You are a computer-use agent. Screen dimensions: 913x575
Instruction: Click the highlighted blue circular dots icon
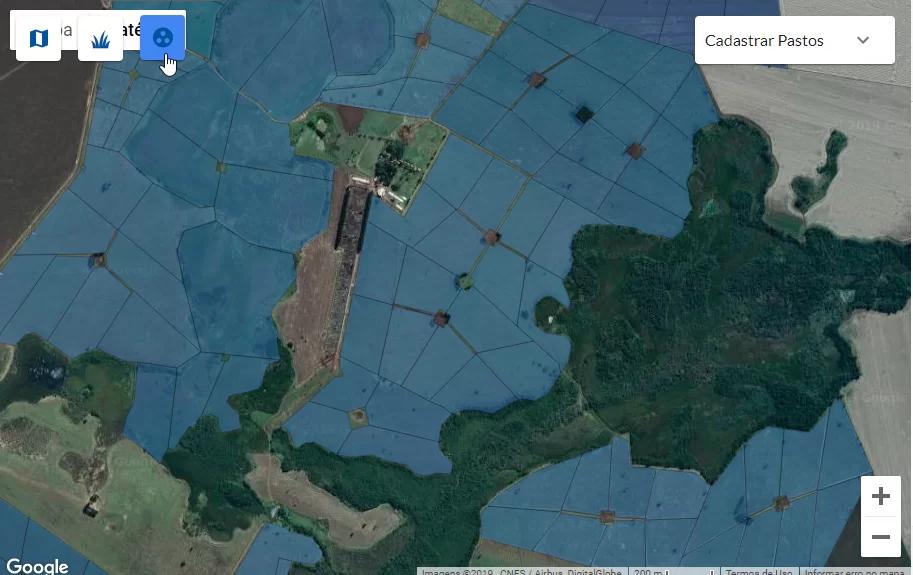(x=162, y=39)
